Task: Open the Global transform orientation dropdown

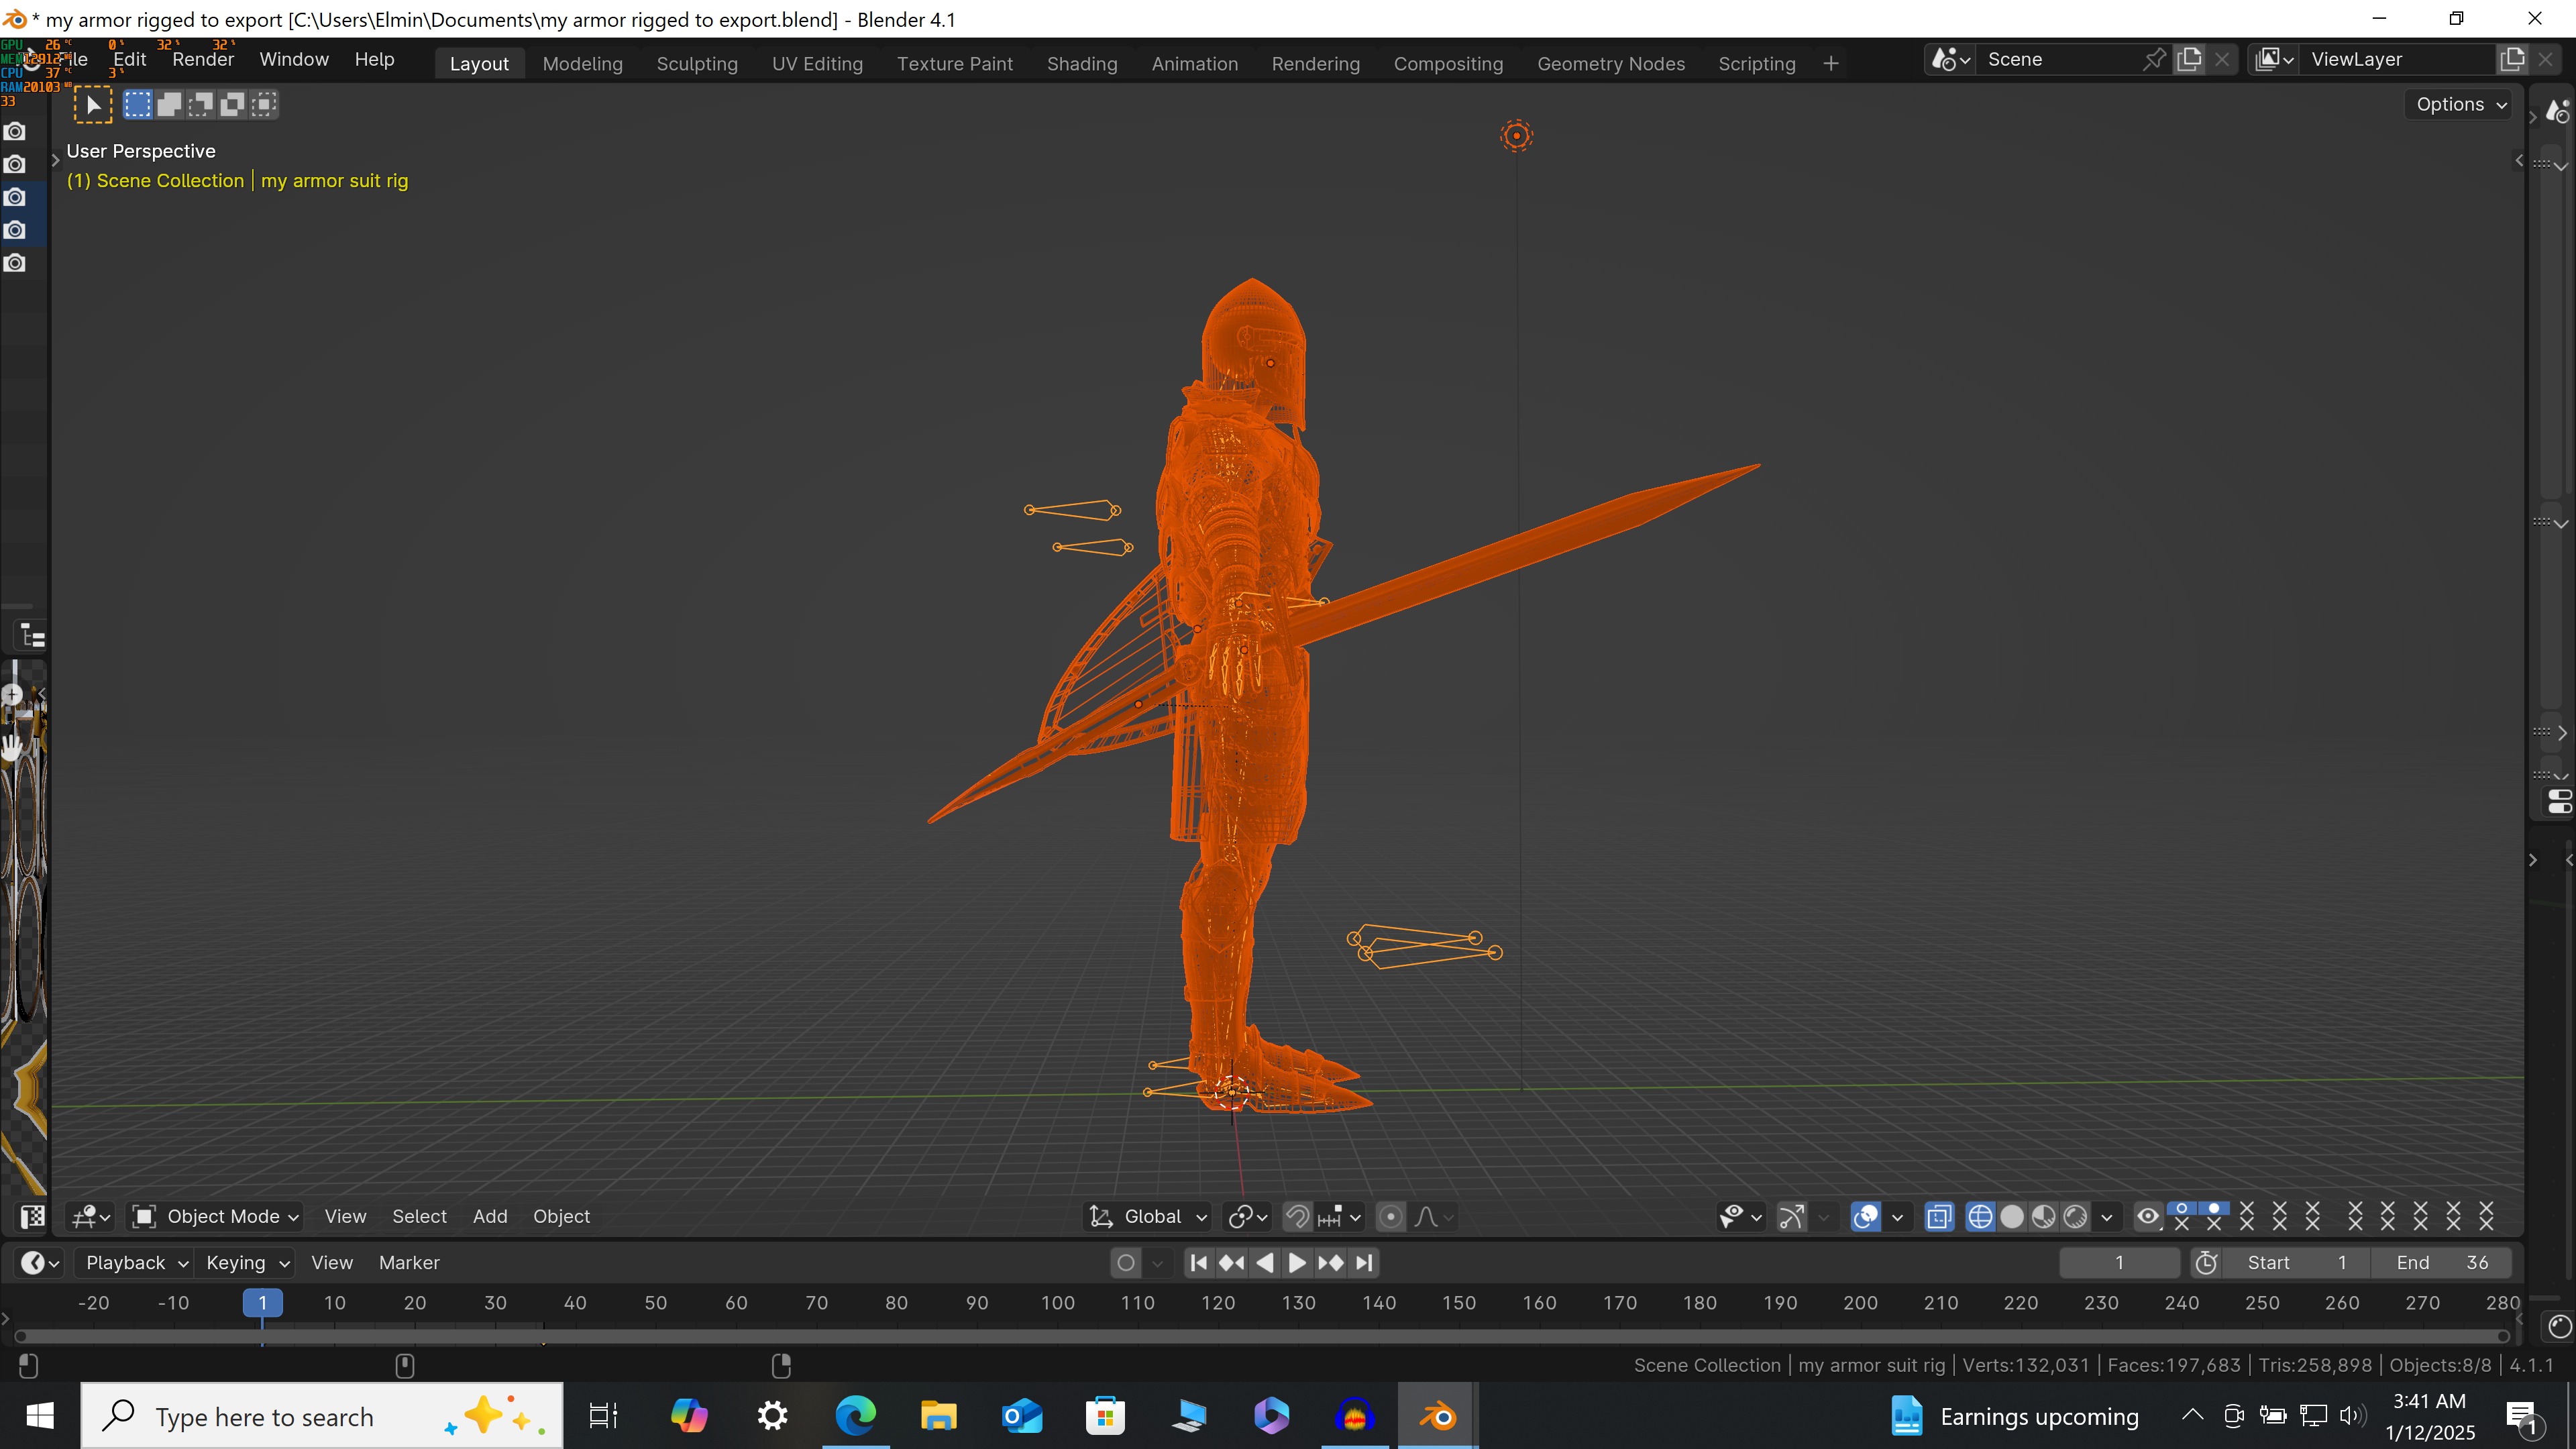Action: click(x=1148, y=1216)
